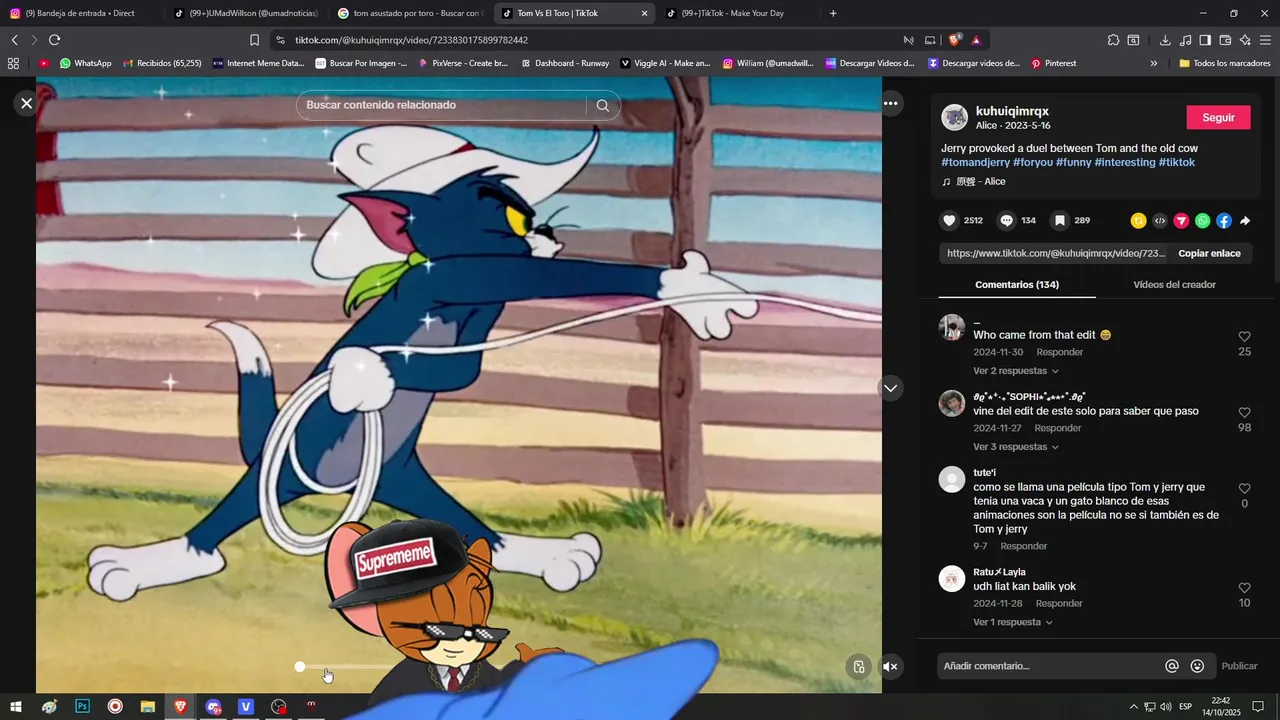Click the yellow repost icon
The width and height of the screenshot is (1280, 720).
point(1138,221)
